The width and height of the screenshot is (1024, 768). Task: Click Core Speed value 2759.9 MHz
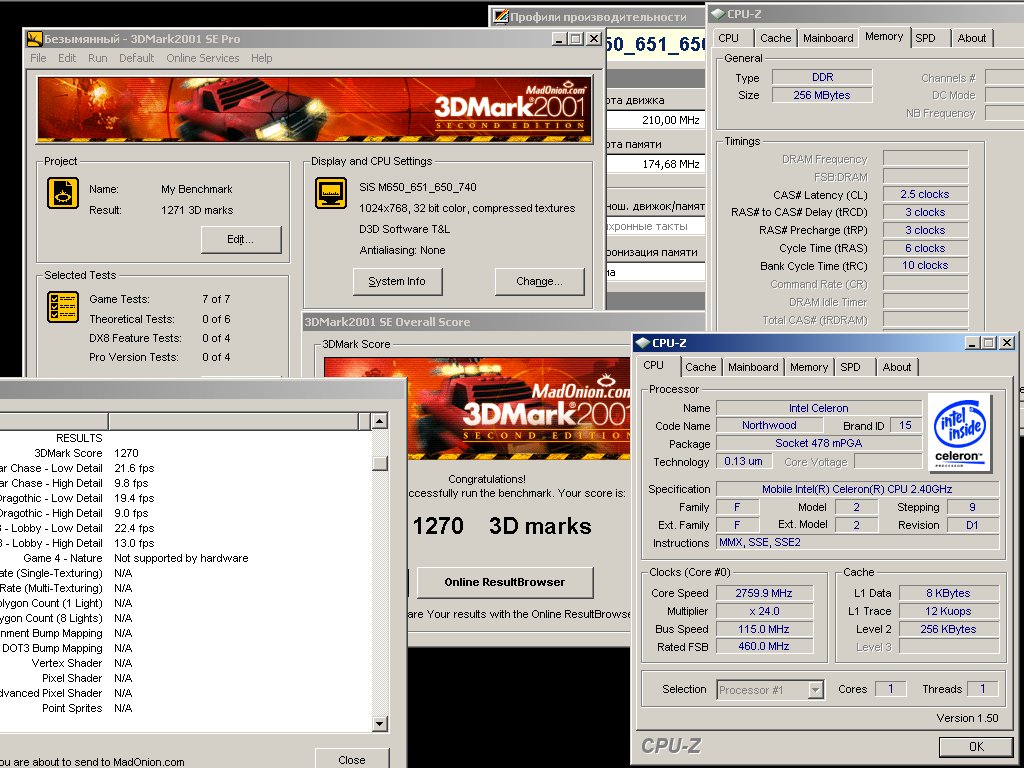coord(764,593)
